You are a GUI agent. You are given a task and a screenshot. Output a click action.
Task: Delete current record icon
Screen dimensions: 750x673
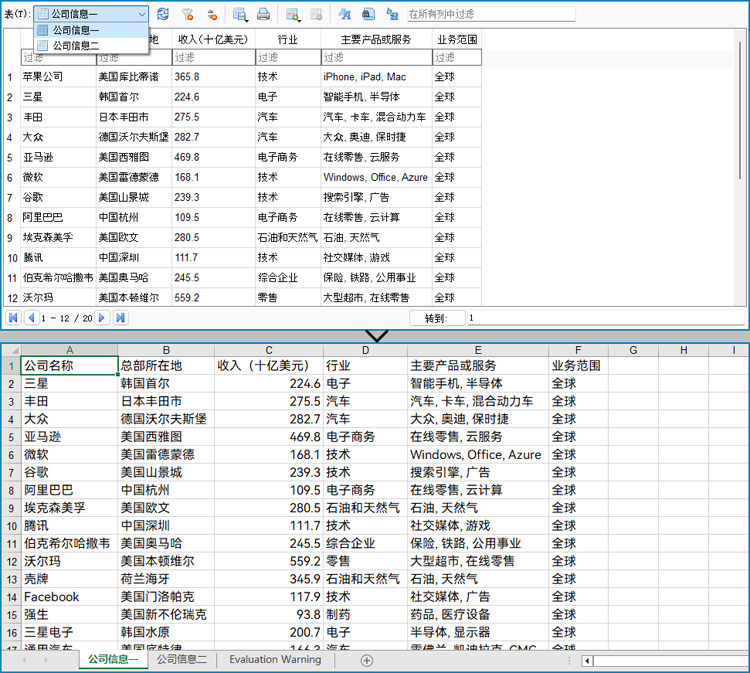click(x=316, y=14)
